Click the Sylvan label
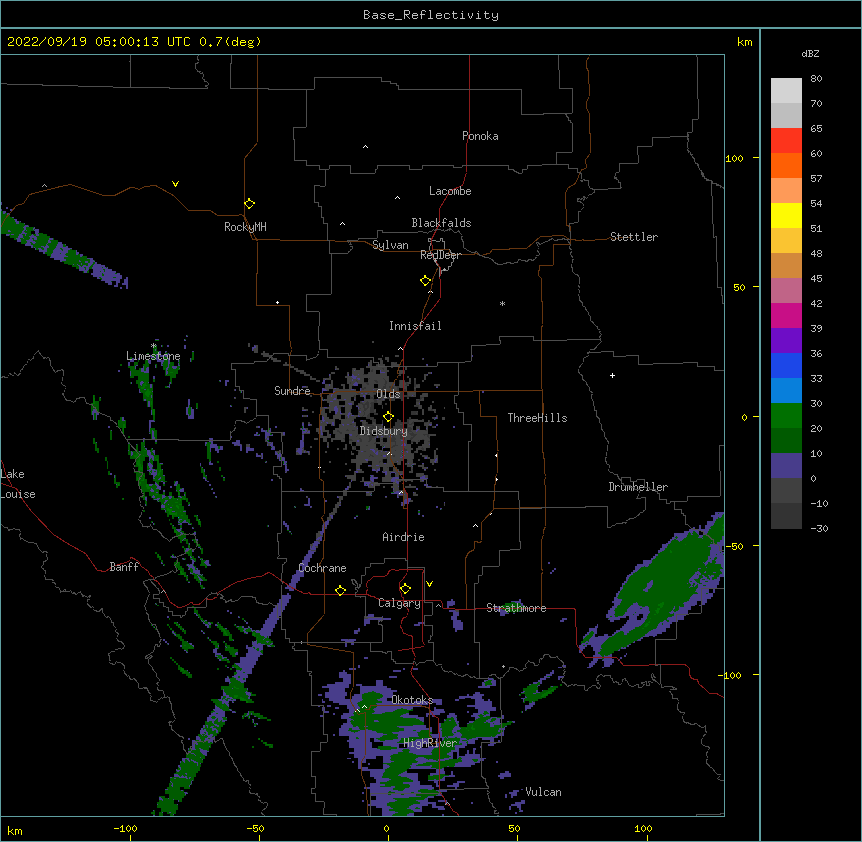862x842 pixels. click(x=390, y=245)
